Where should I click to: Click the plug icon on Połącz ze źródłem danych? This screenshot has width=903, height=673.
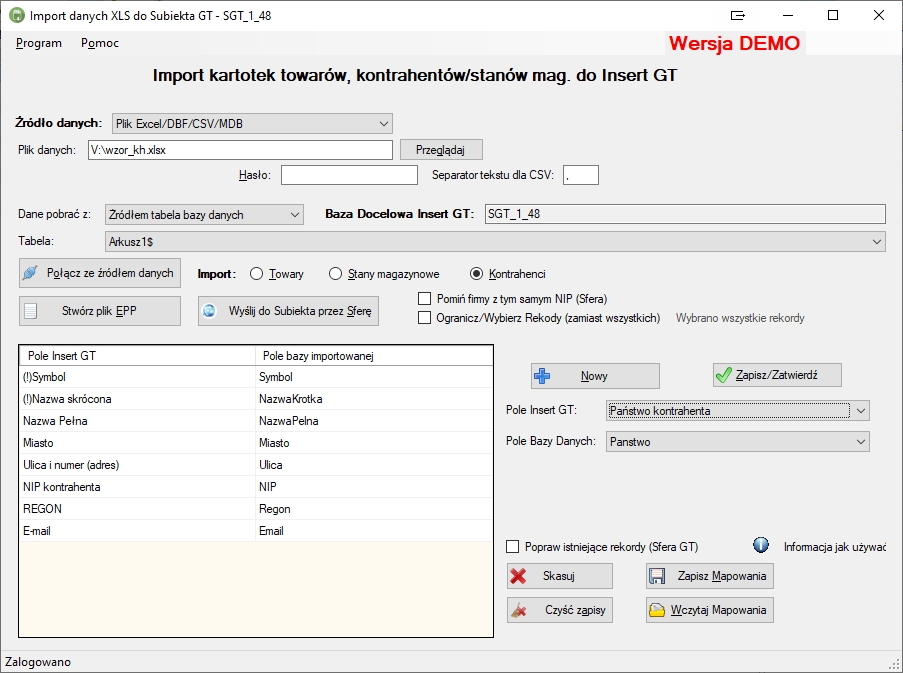[x=31, y=273]
